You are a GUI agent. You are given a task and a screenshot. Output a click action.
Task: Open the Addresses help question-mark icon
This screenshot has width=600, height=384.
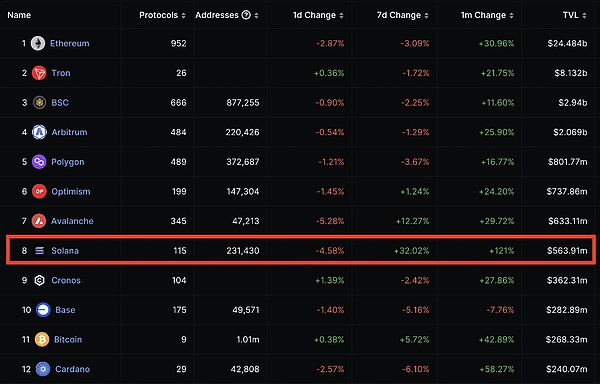pos(246,15)
